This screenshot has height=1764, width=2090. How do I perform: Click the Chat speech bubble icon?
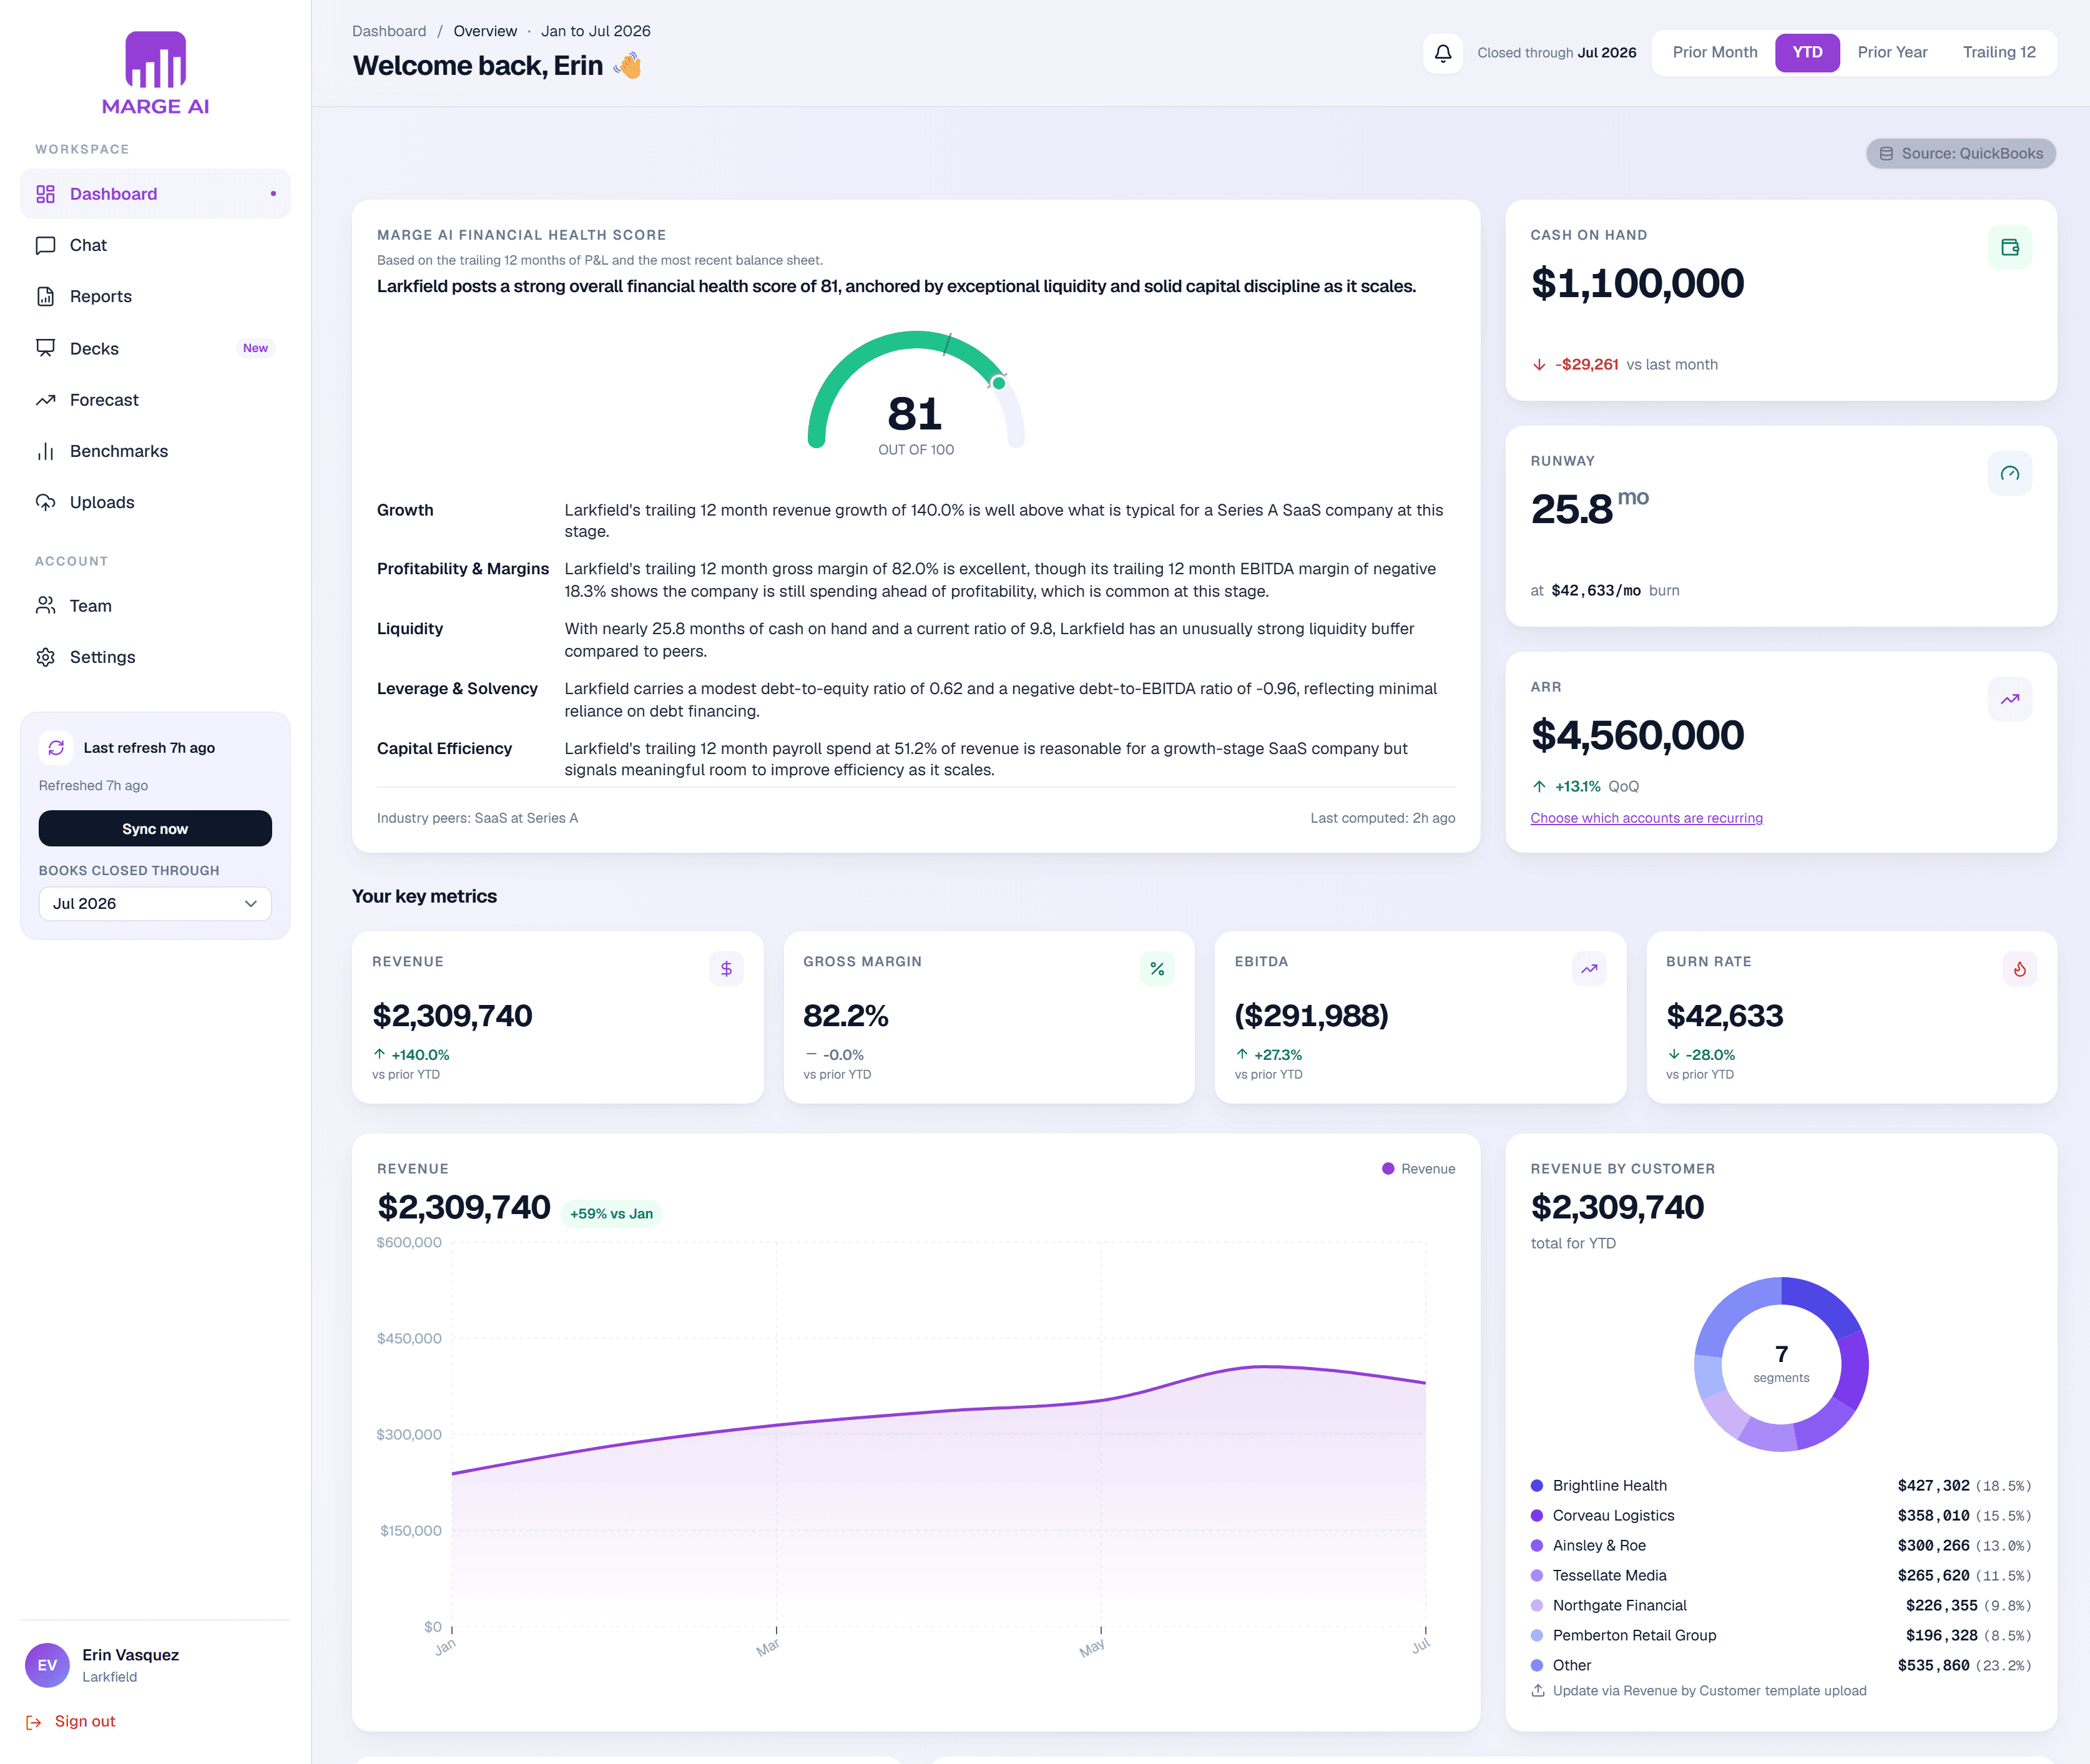pos(46,245)
